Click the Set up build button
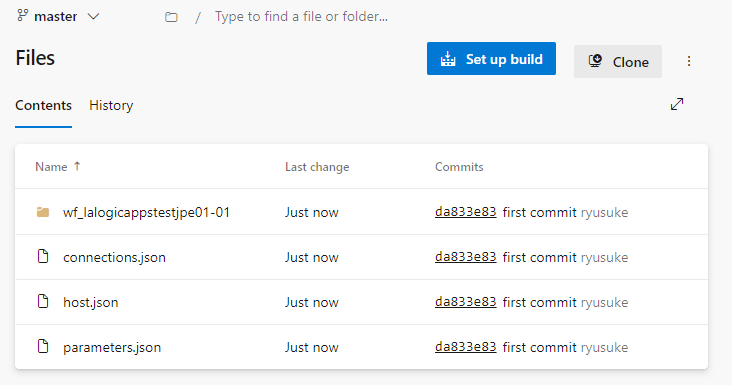The image size is (732, 385). [491, 59]
